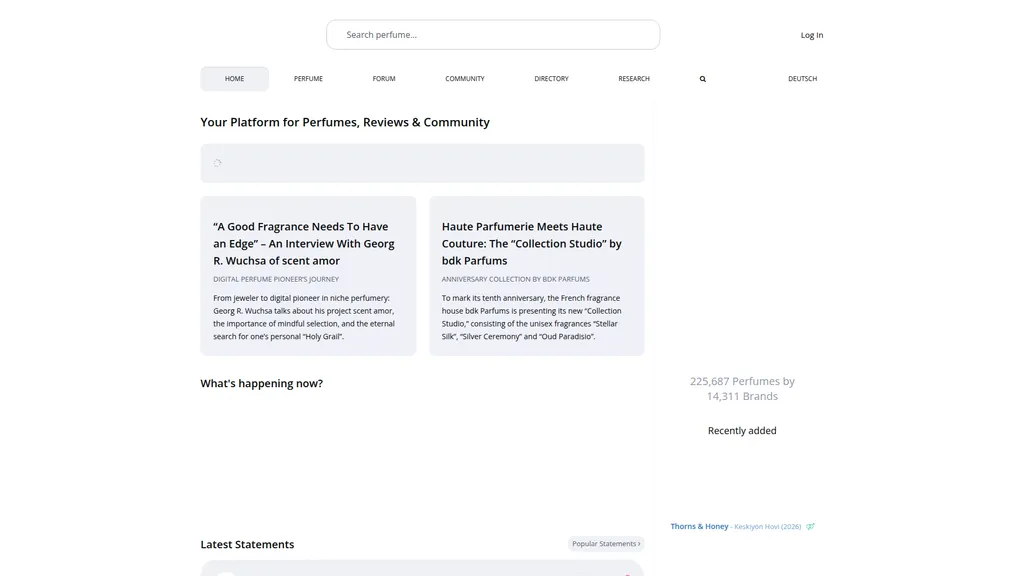Image resolution: width=1024 pixels, height=576 pixels.
Task: Click the 'Latest Statements' heading
Action: coord(247,545)
